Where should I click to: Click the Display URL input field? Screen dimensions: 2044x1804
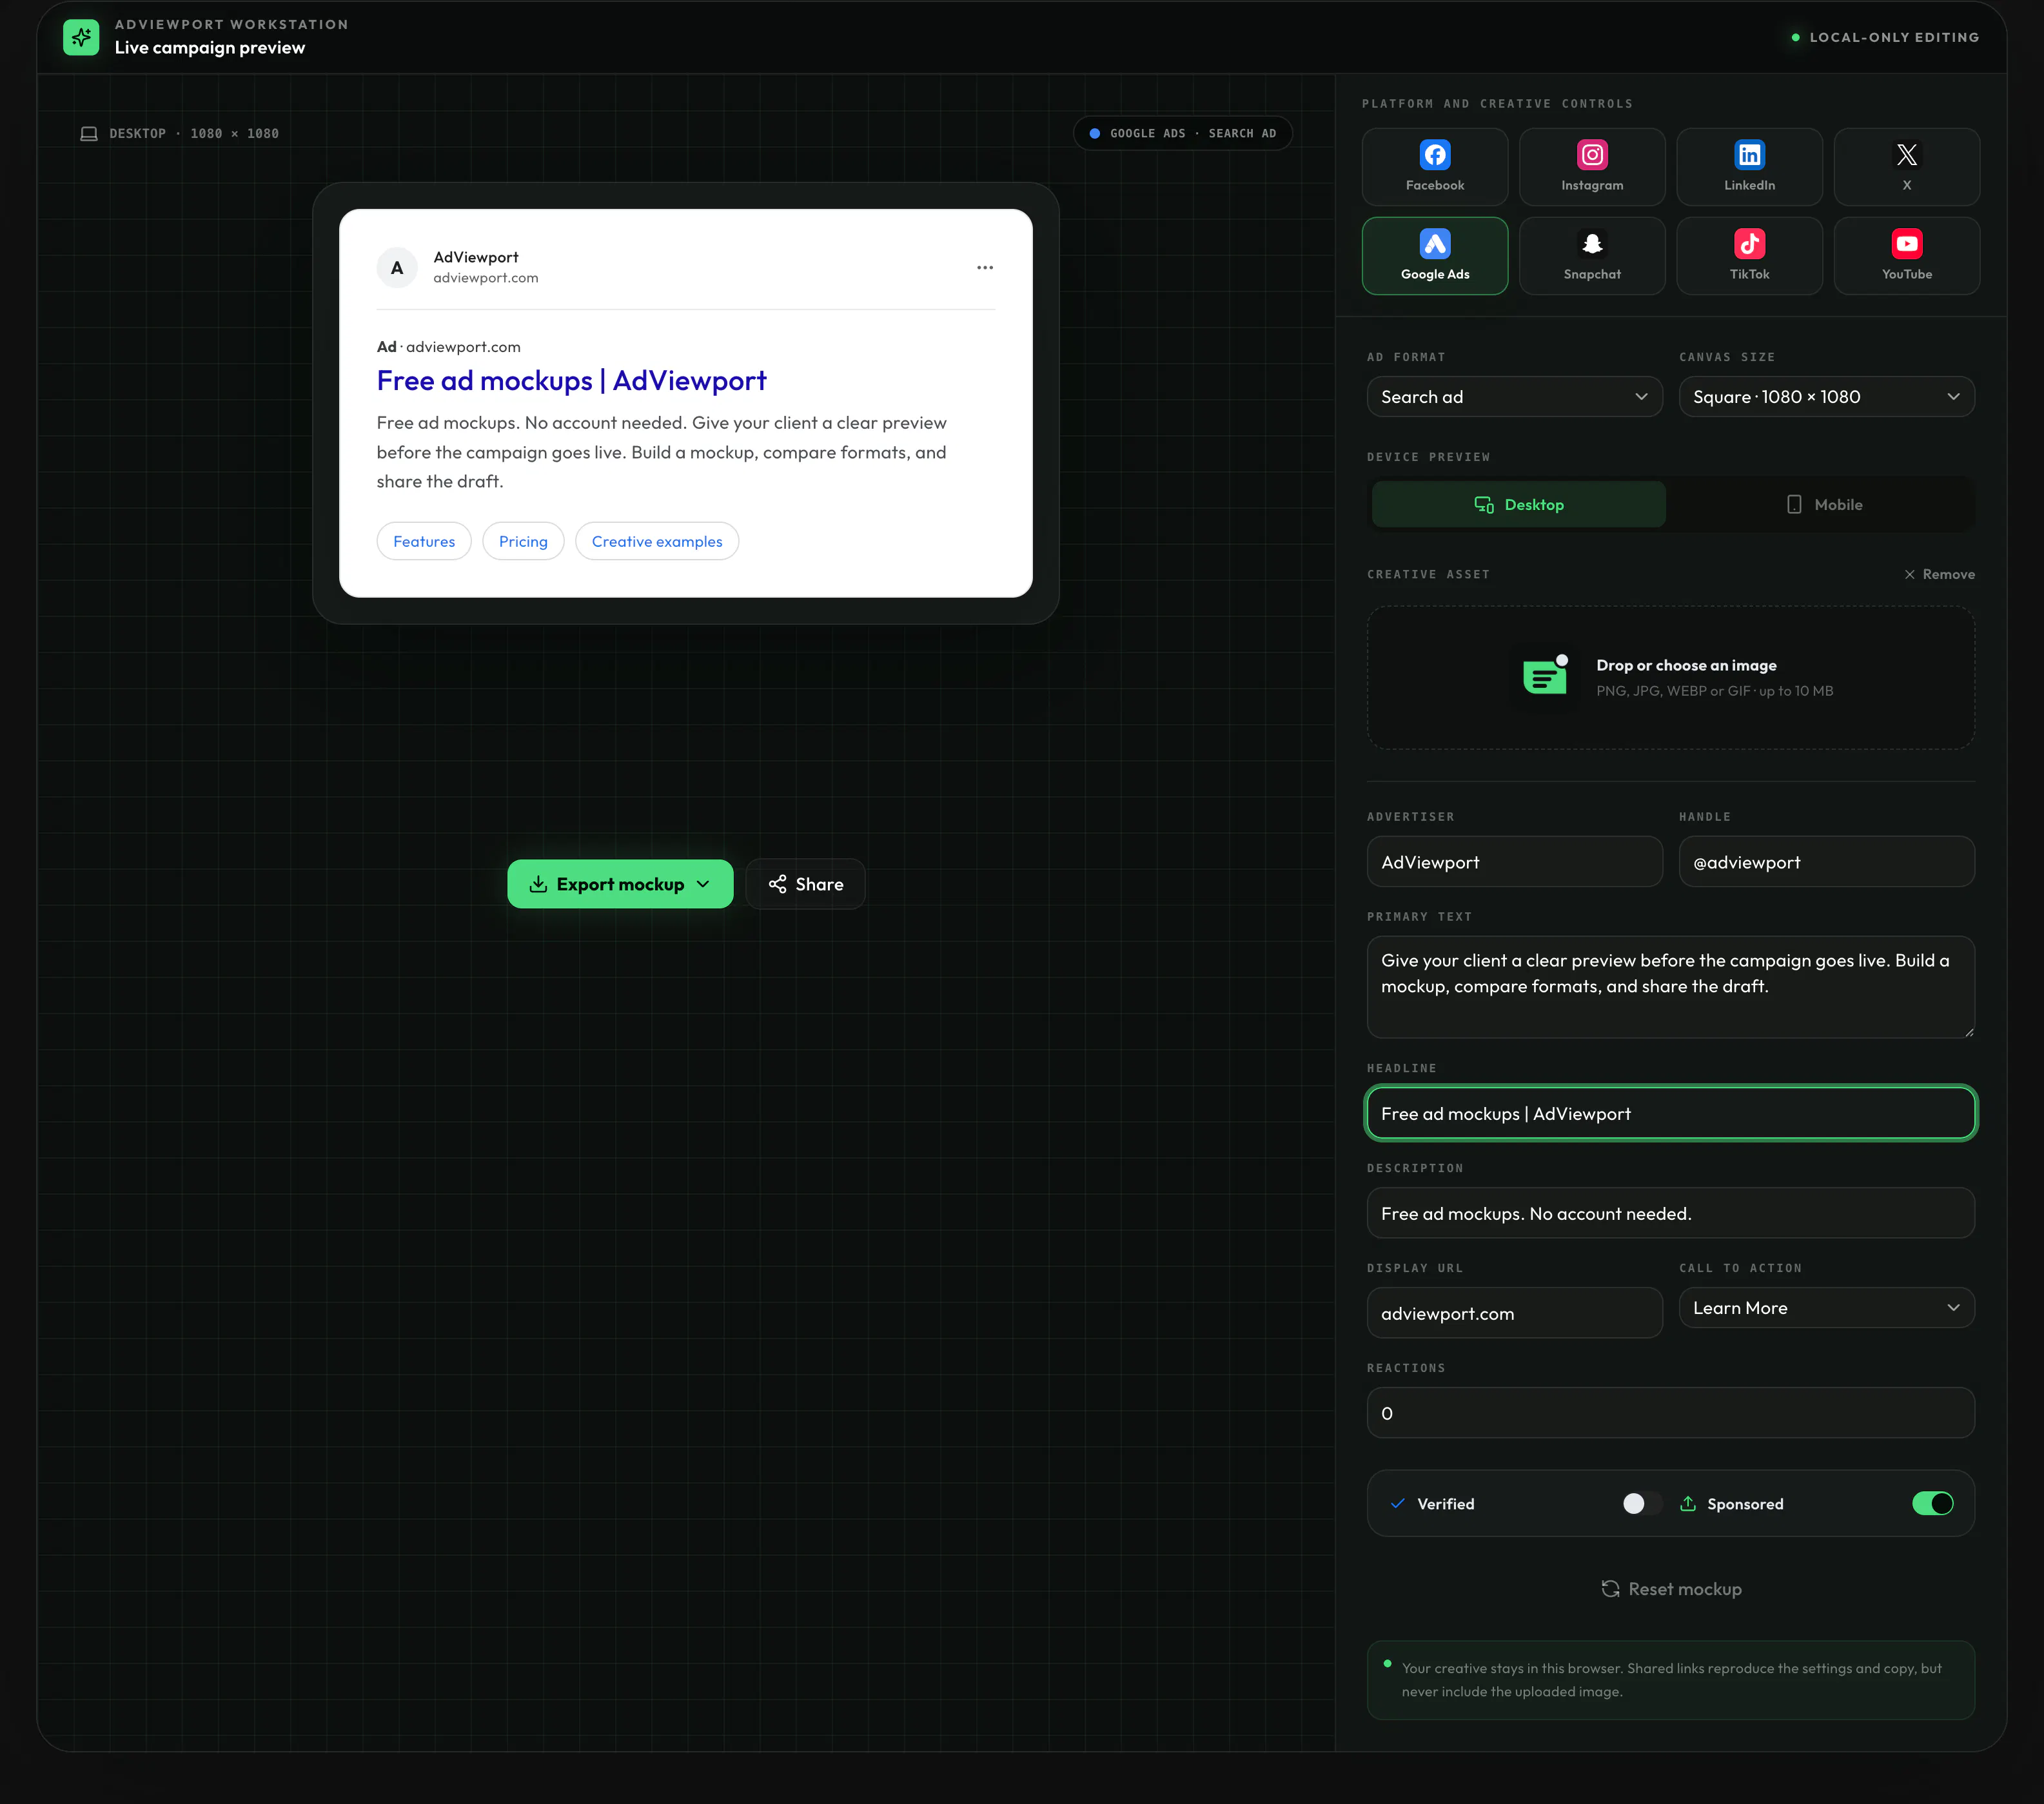point(1514,1312)
